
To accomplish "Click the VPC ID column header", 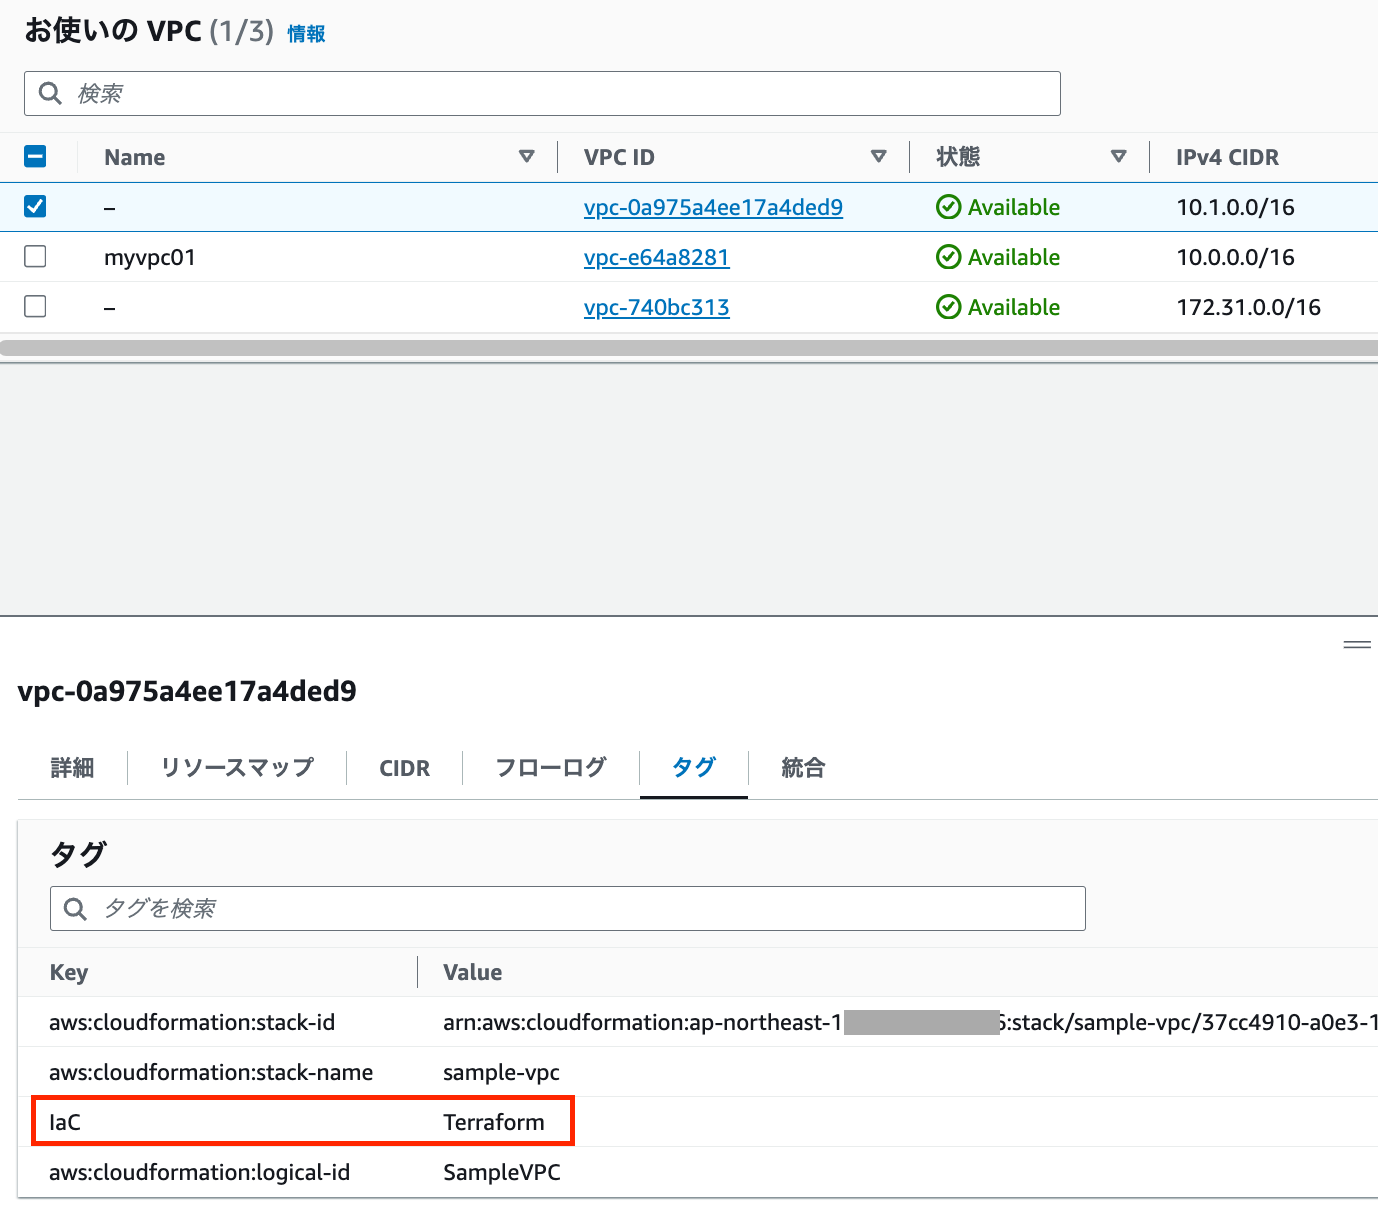I will coord(619,157).
